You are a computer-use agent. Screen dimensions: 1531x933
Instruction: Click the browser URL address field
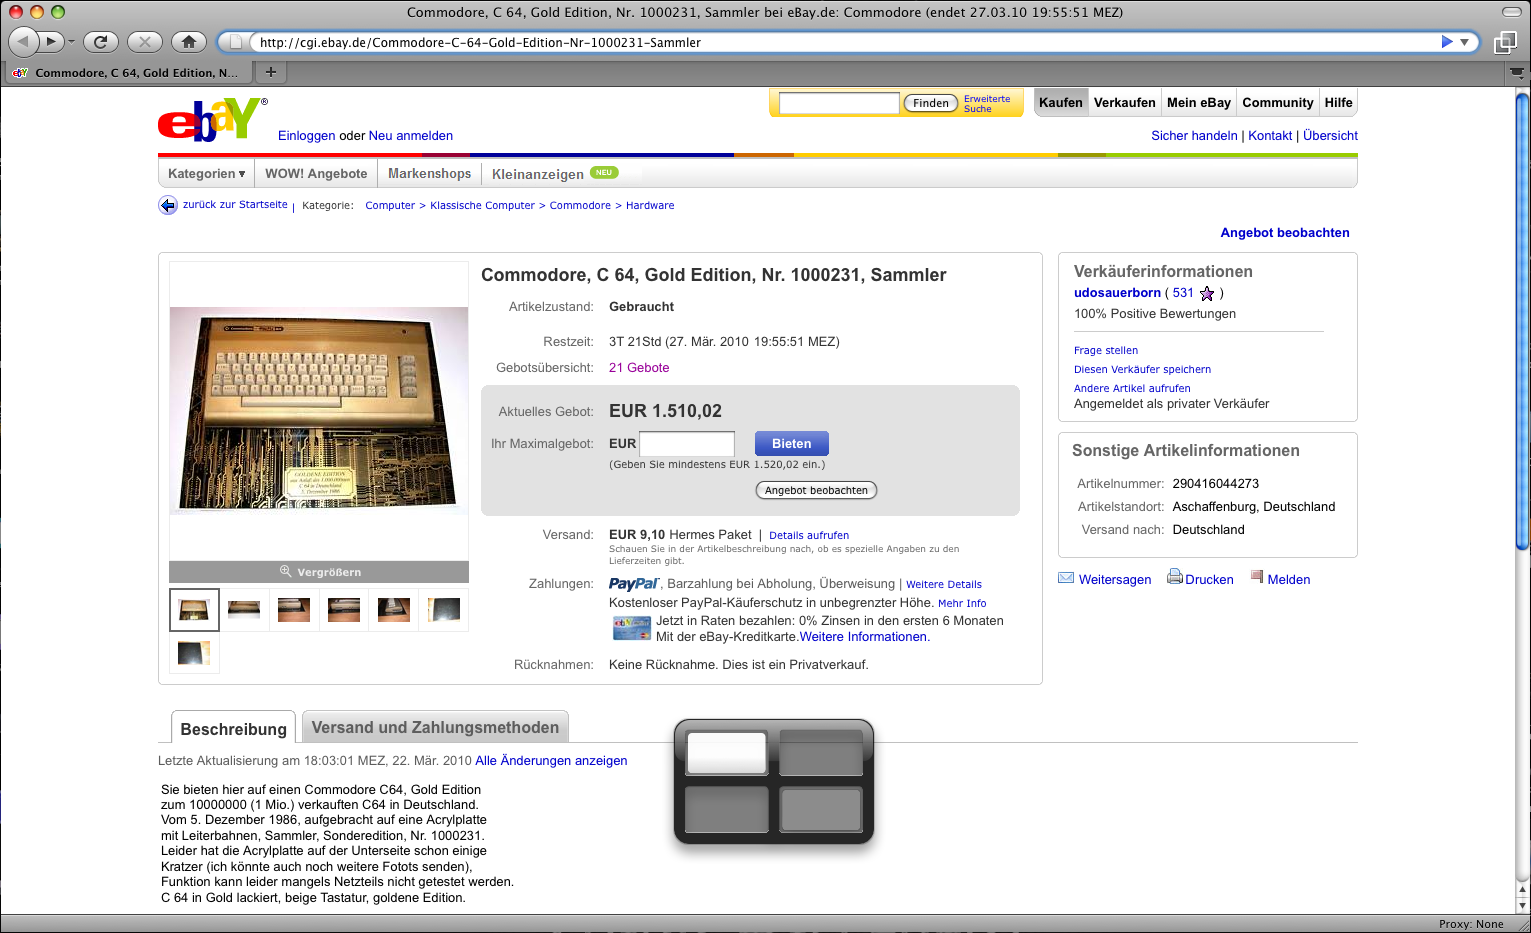point(840,42)
